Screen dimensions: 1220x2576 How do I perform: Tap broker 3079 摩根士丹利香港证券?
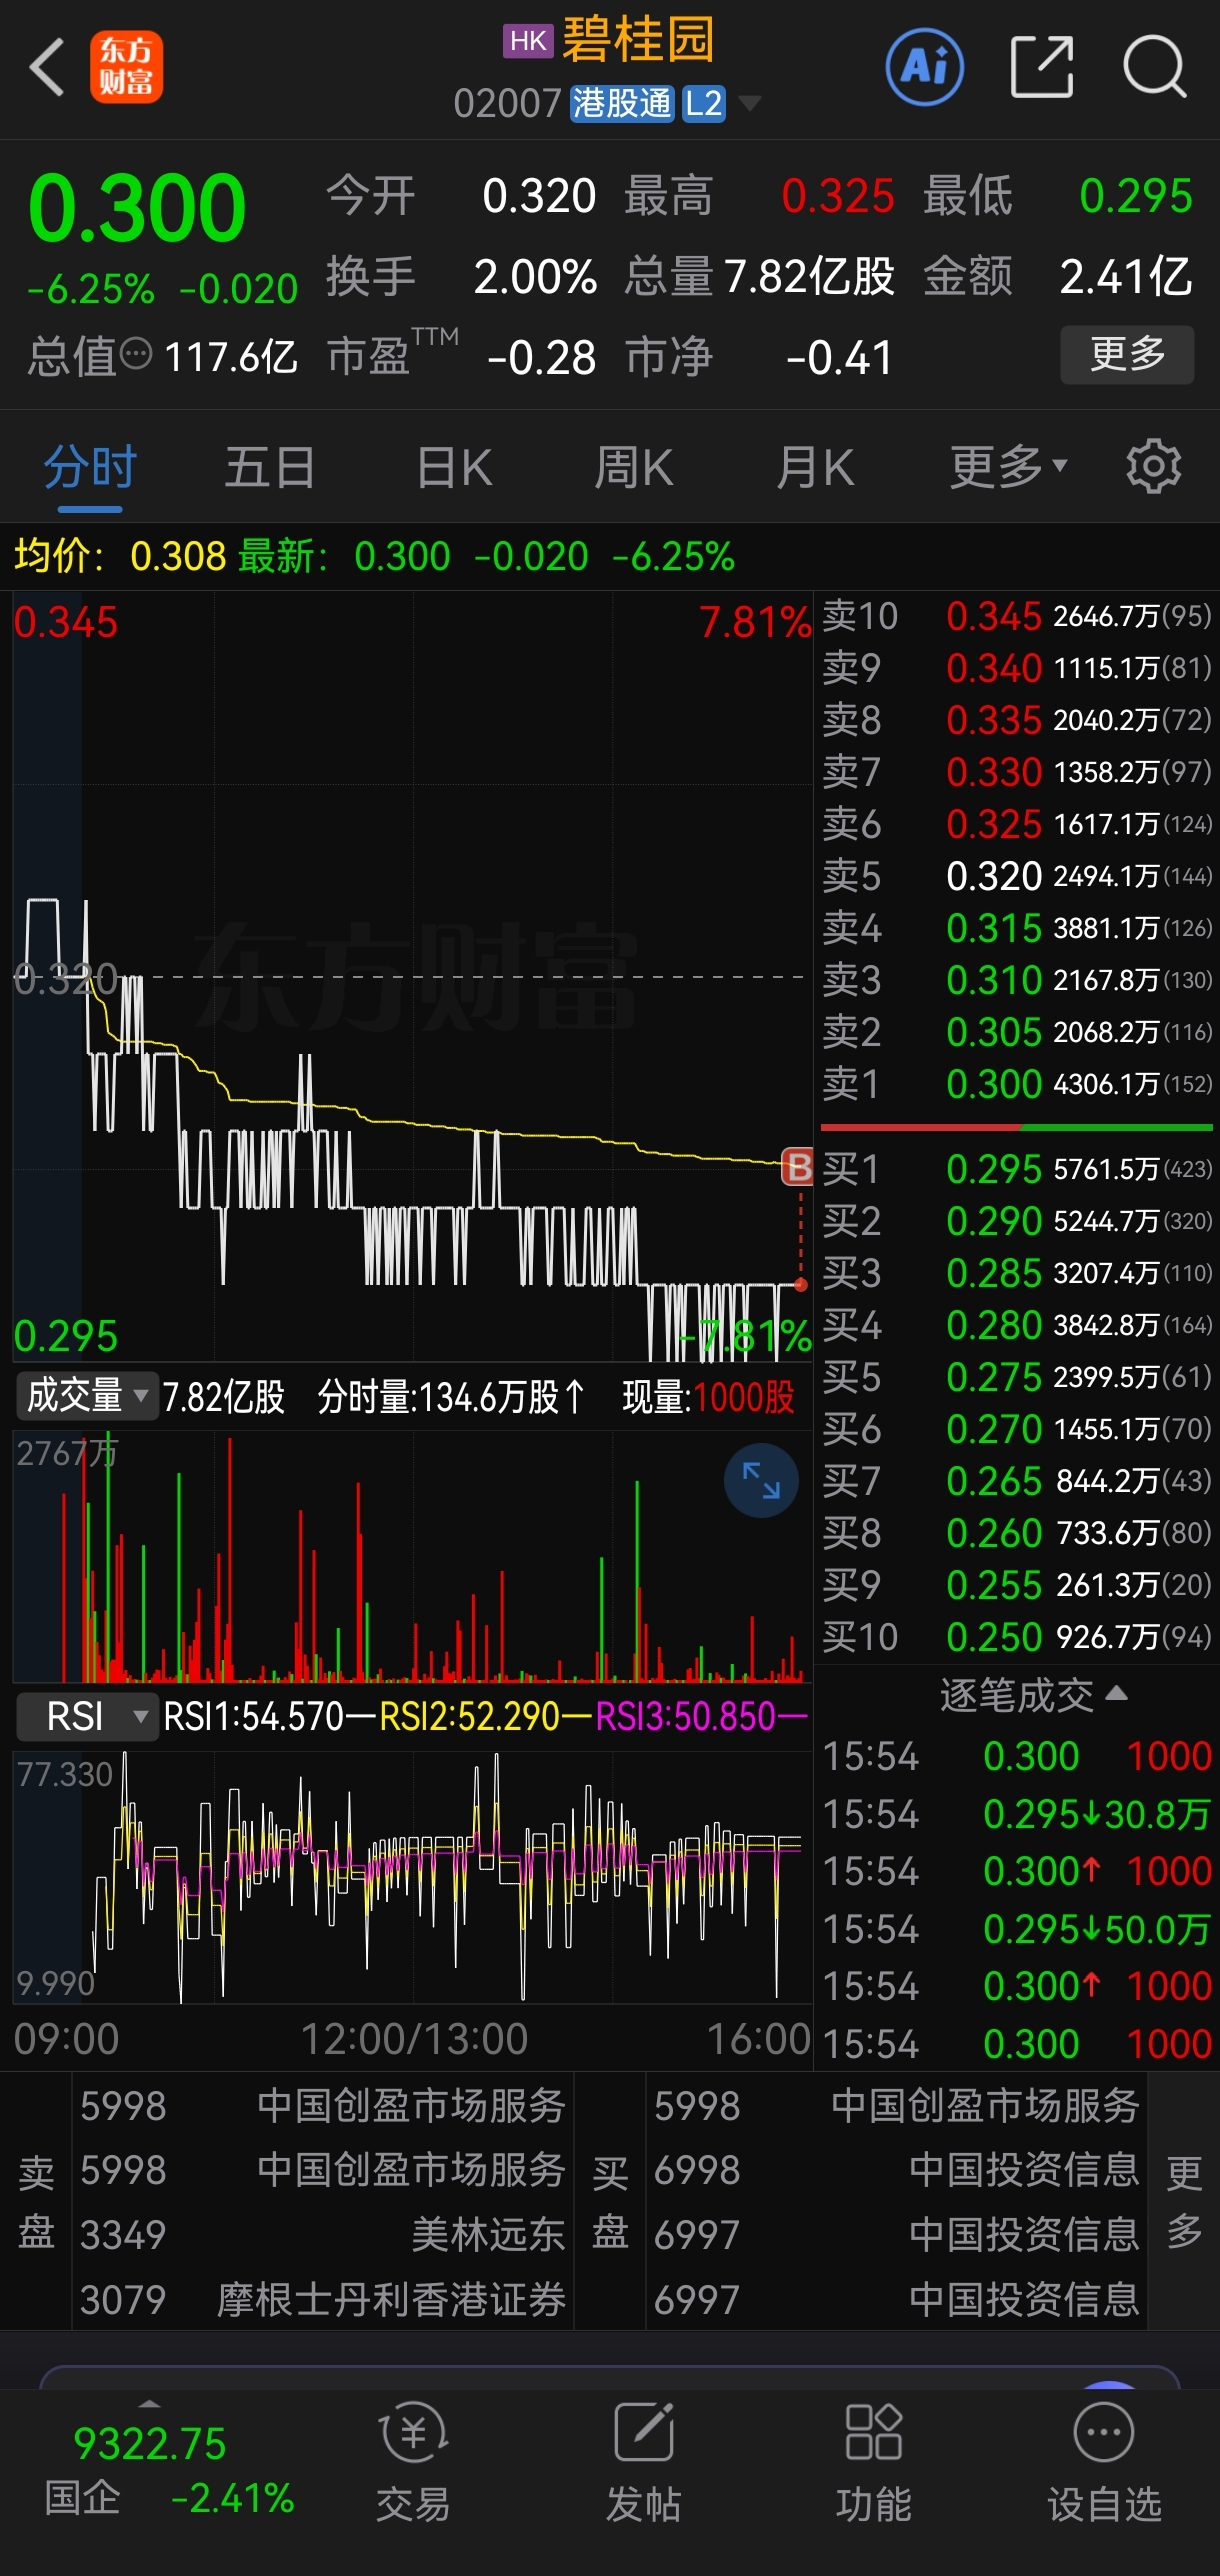point(323,2299)
